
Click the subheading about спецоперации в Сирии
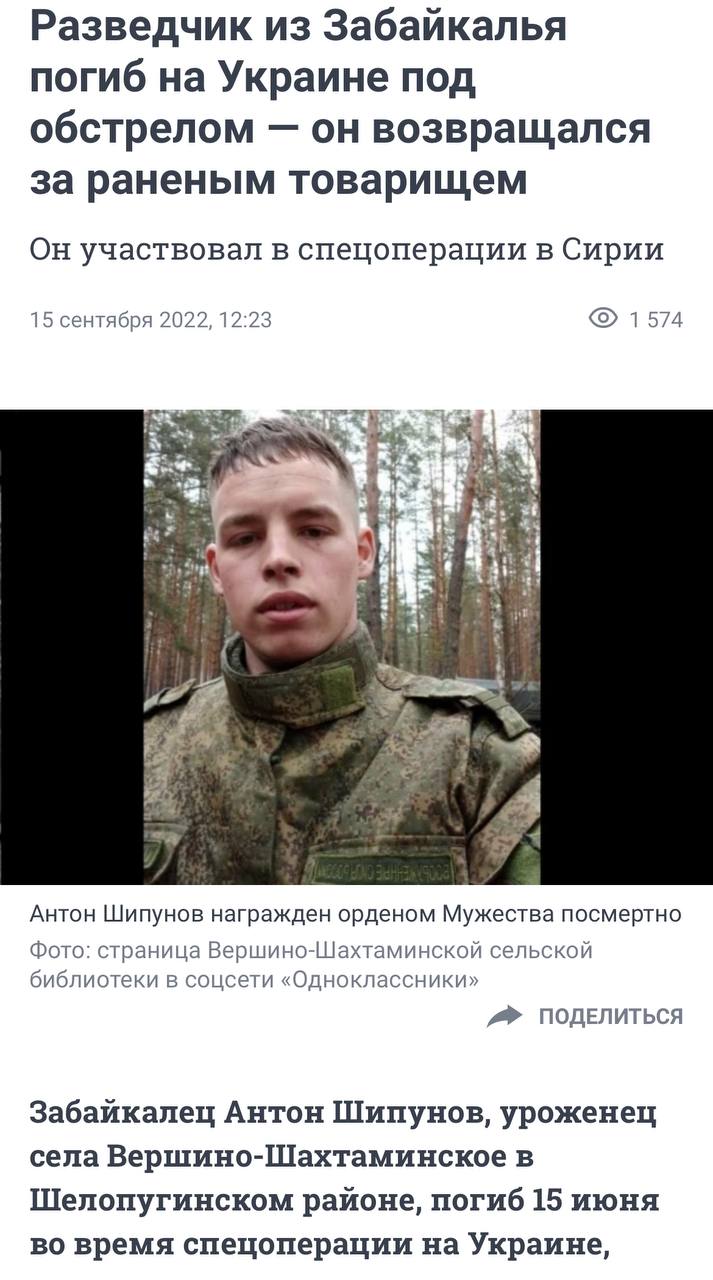347,248
